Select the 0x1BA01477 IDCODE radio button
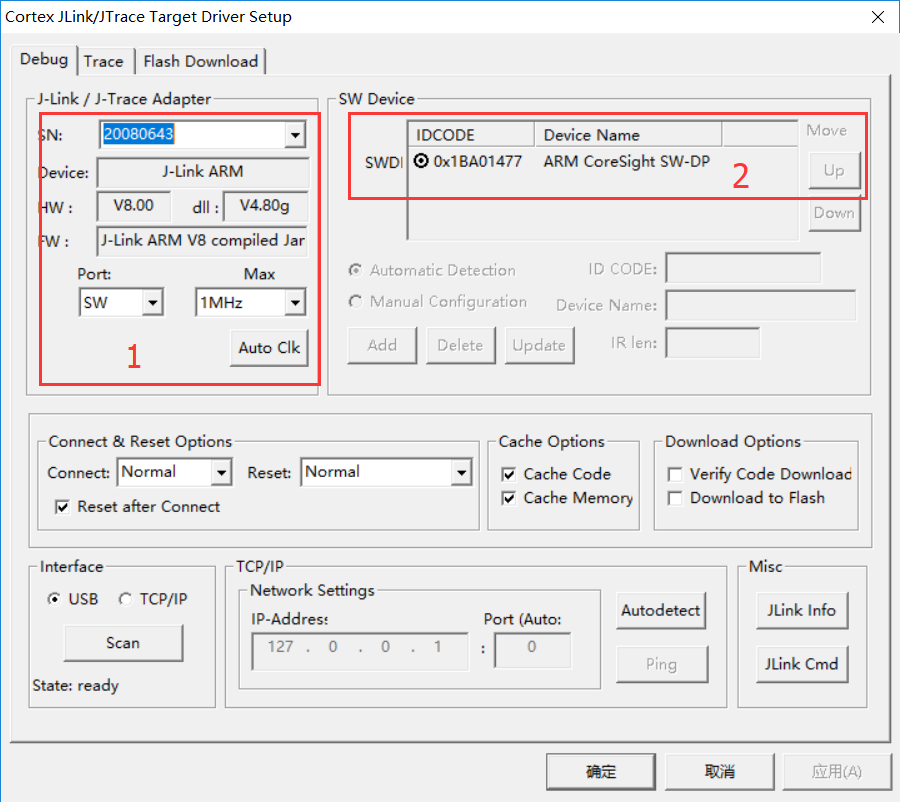This screenshot has width=900, height=802. tap(421, 161)
